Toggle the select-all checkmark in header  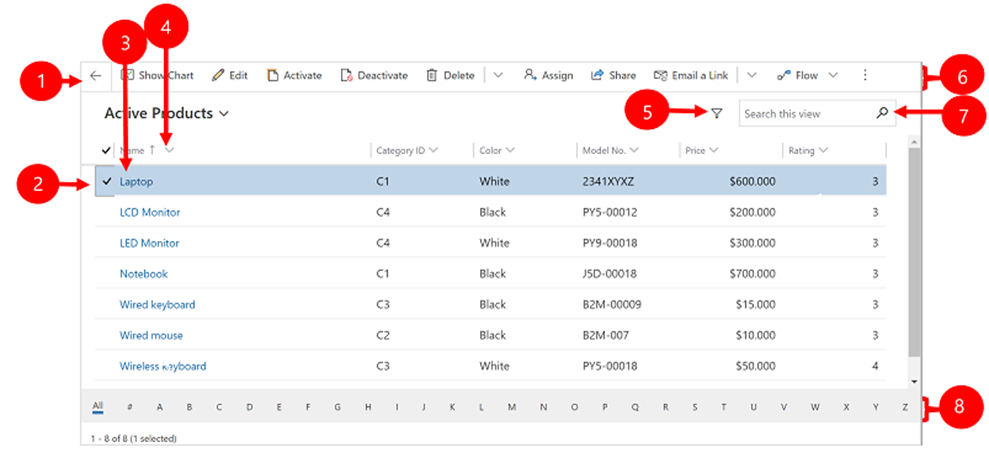point(107,150)
